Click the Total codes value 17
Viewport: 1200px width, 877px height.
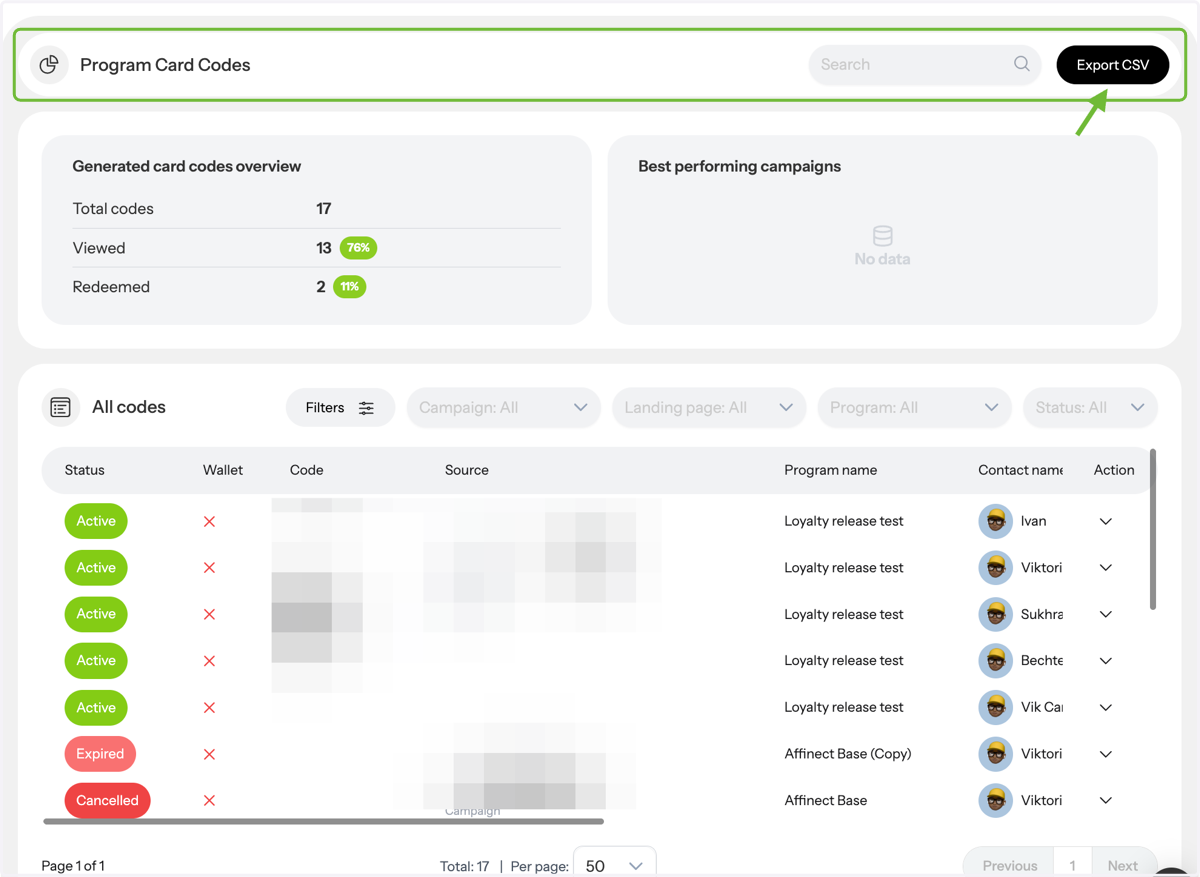coord(324,209)
